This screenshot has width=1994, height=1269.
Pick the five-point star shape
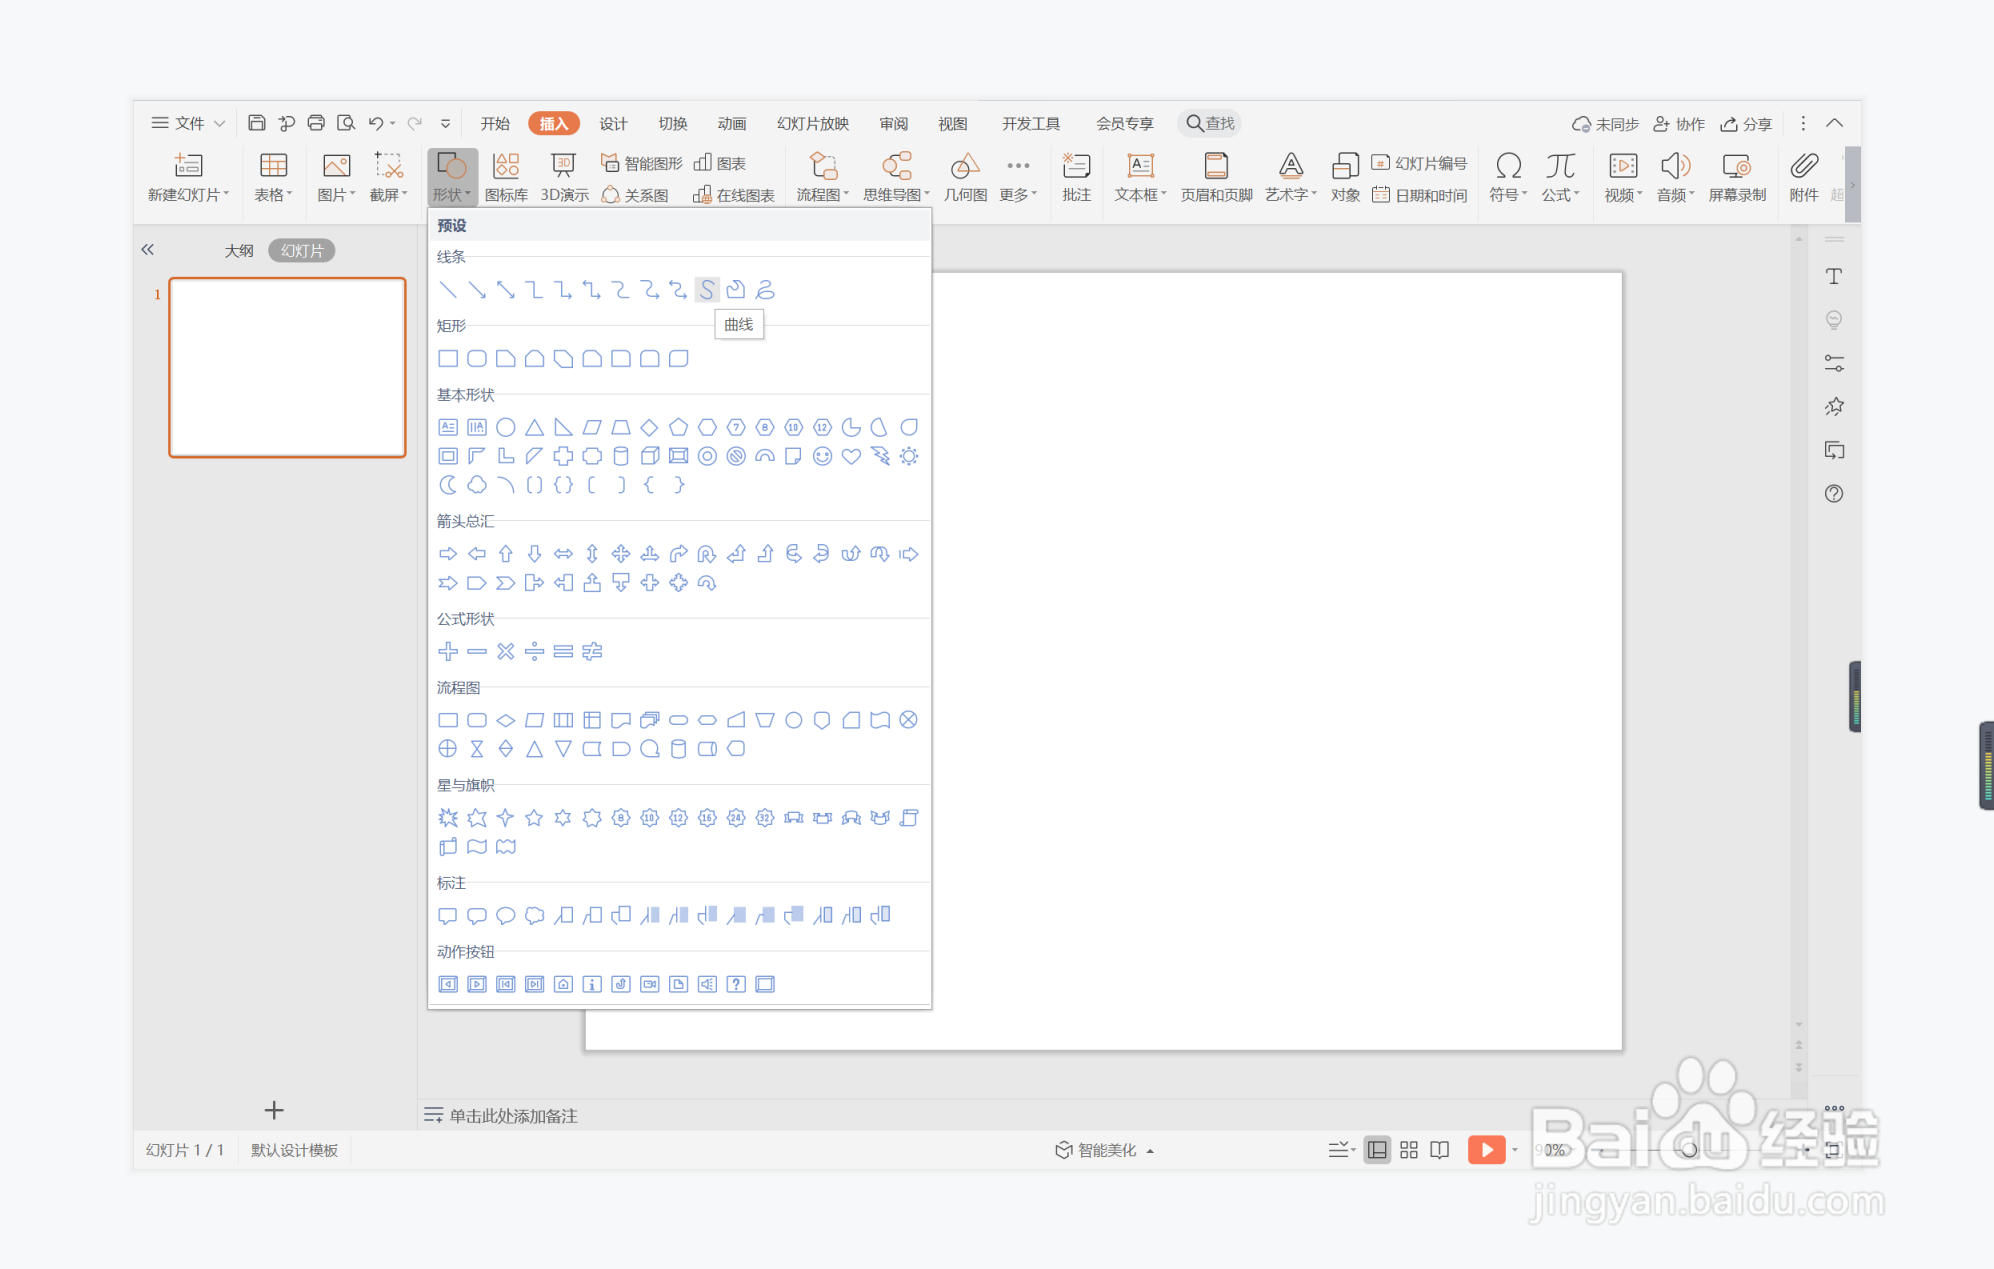click(535, 818)
